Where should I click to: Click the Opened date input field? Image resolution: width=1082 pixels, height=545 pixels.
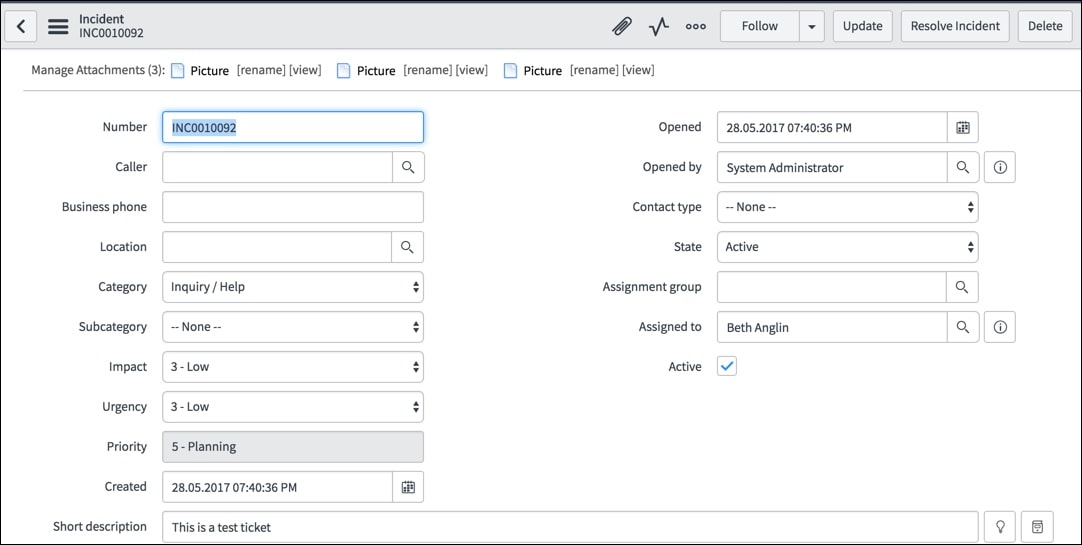tap(832, 127)
